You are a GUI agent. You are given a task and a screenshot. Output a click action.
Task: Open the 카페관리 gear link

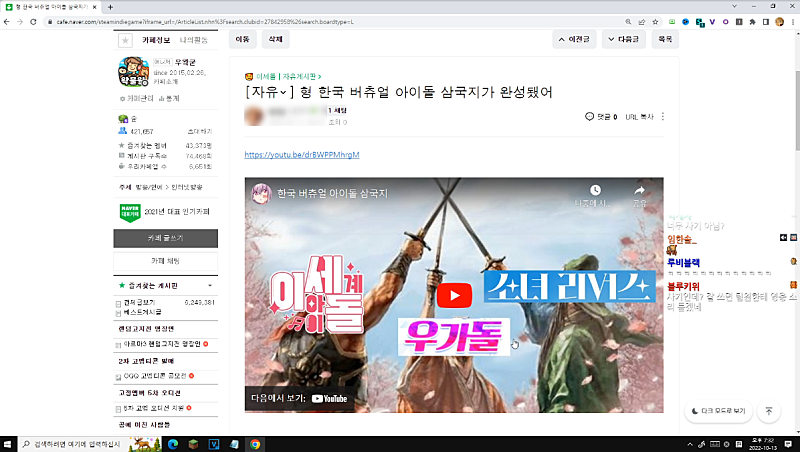click(x=137, y=98)
